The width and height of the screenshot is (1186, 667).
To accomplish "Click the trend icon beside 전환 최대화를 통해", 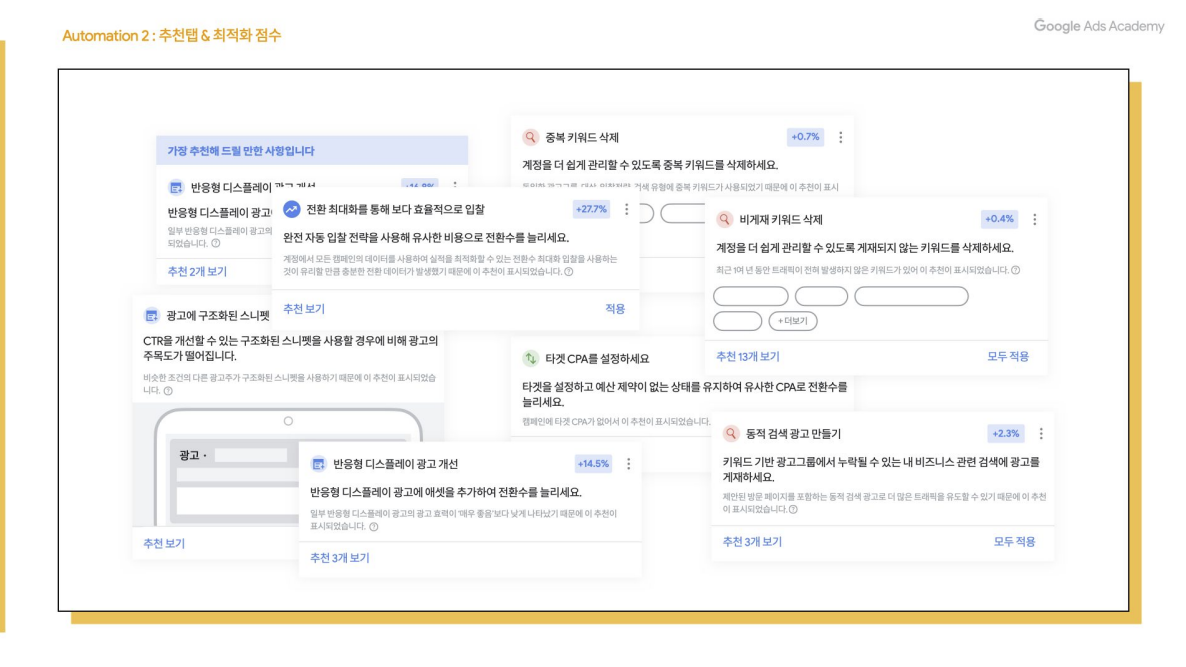I will point(291,209).
